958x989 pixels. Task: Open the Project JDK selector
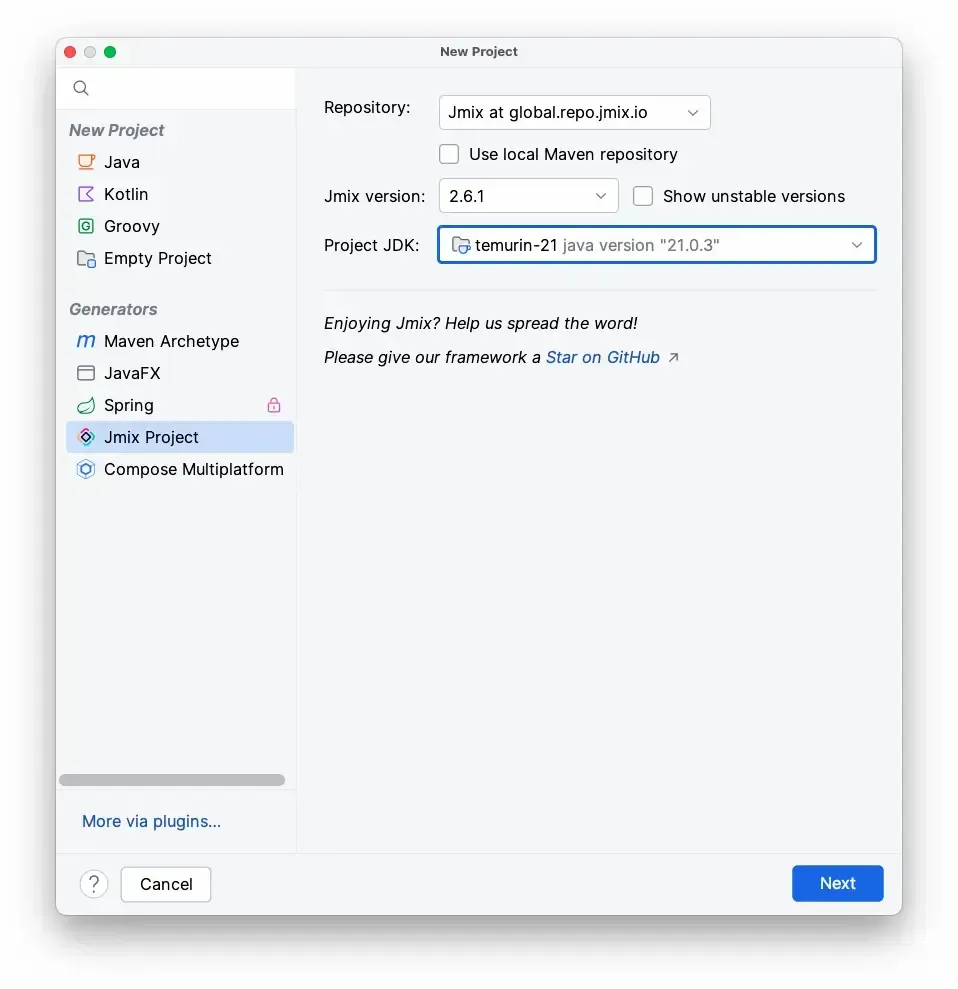[656, 245]
